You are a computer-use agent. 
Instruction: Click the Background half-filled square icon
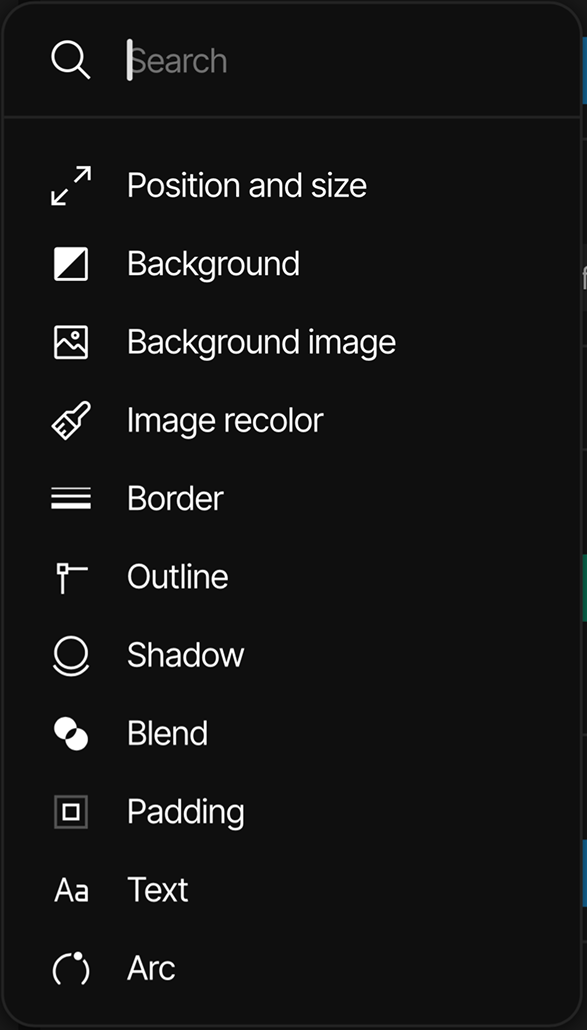pos(70,263)
